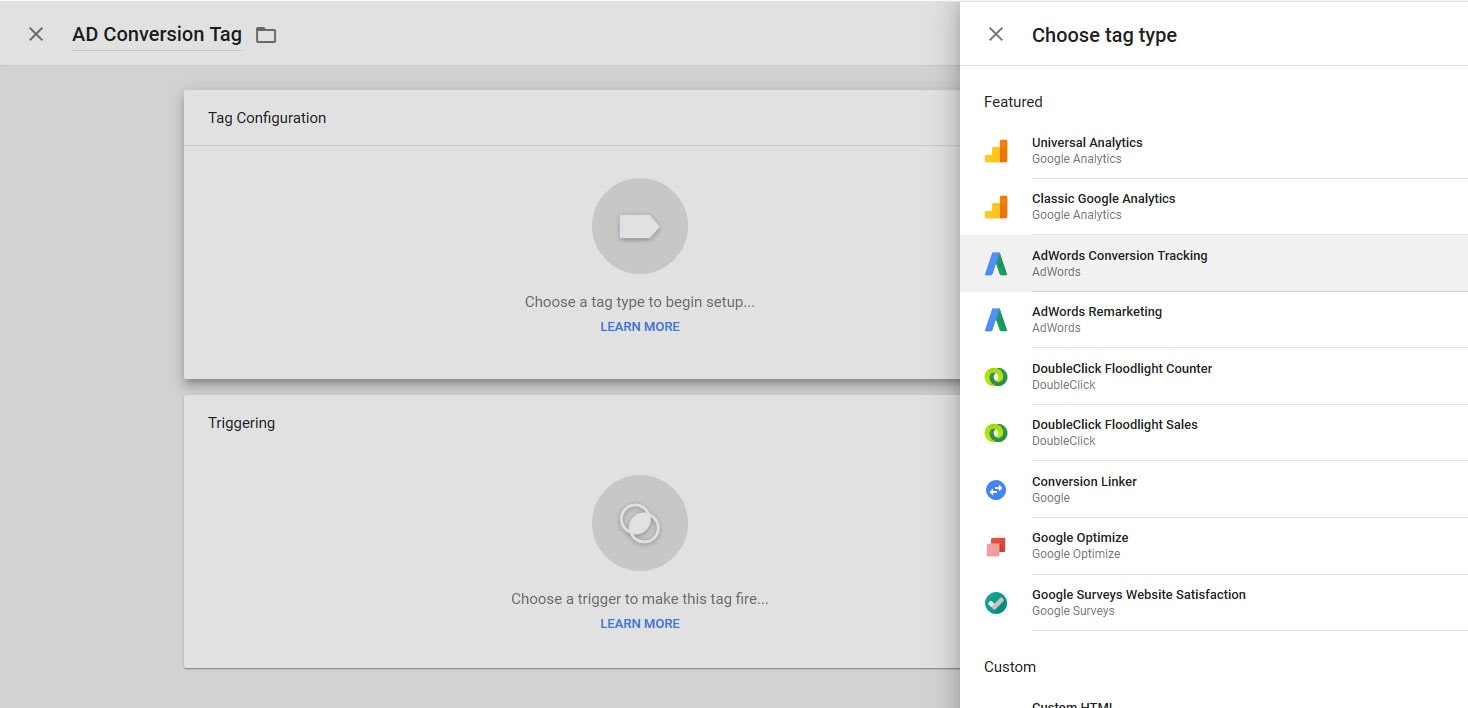This screenshot has width=1468, height=708.
Task: Click the Tag Configuration card heading
Action: (267, 118)
